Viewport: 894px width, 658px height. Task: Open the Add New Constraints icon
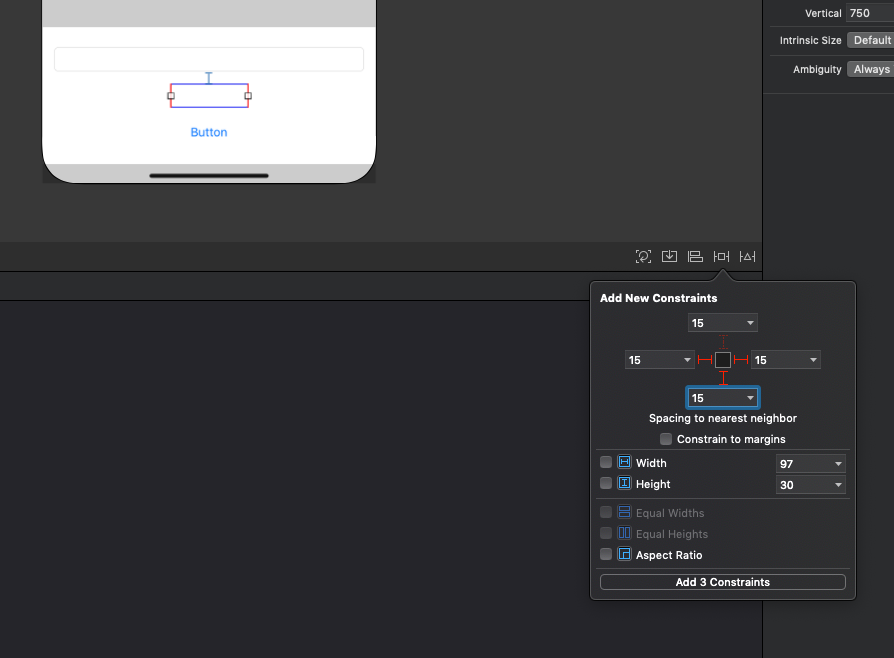pos(721,257)
